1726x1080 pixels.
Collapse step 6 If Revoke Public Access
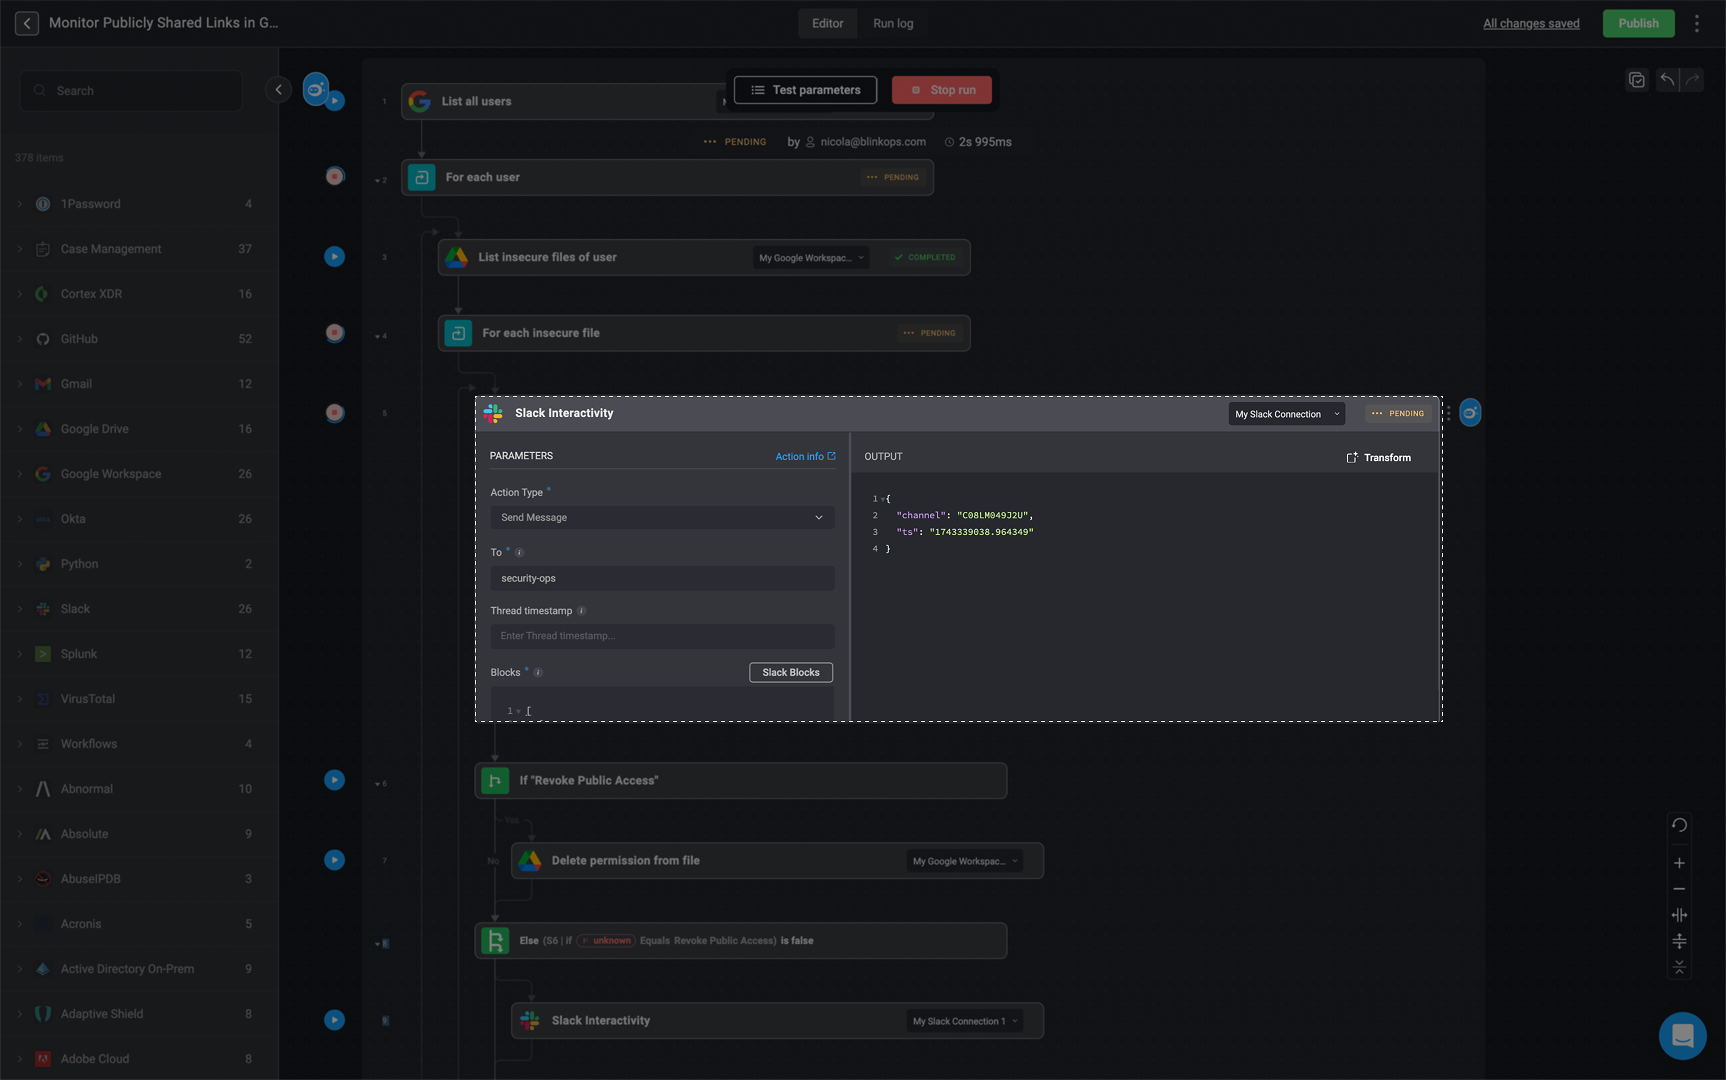377,784
